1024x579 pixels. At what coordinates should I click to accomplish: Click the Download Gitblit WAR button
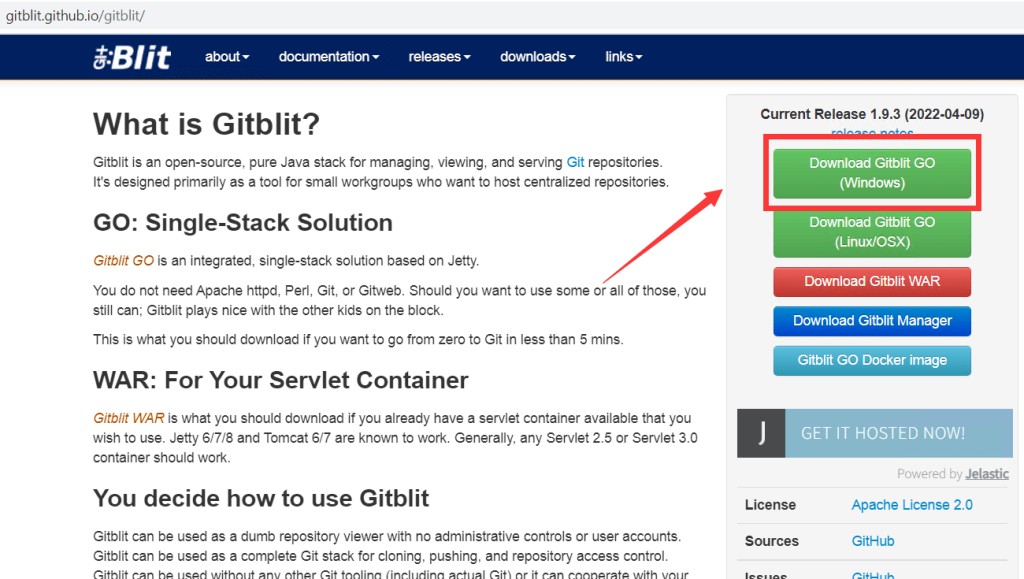pyautogui.click(x=872, y=281)
